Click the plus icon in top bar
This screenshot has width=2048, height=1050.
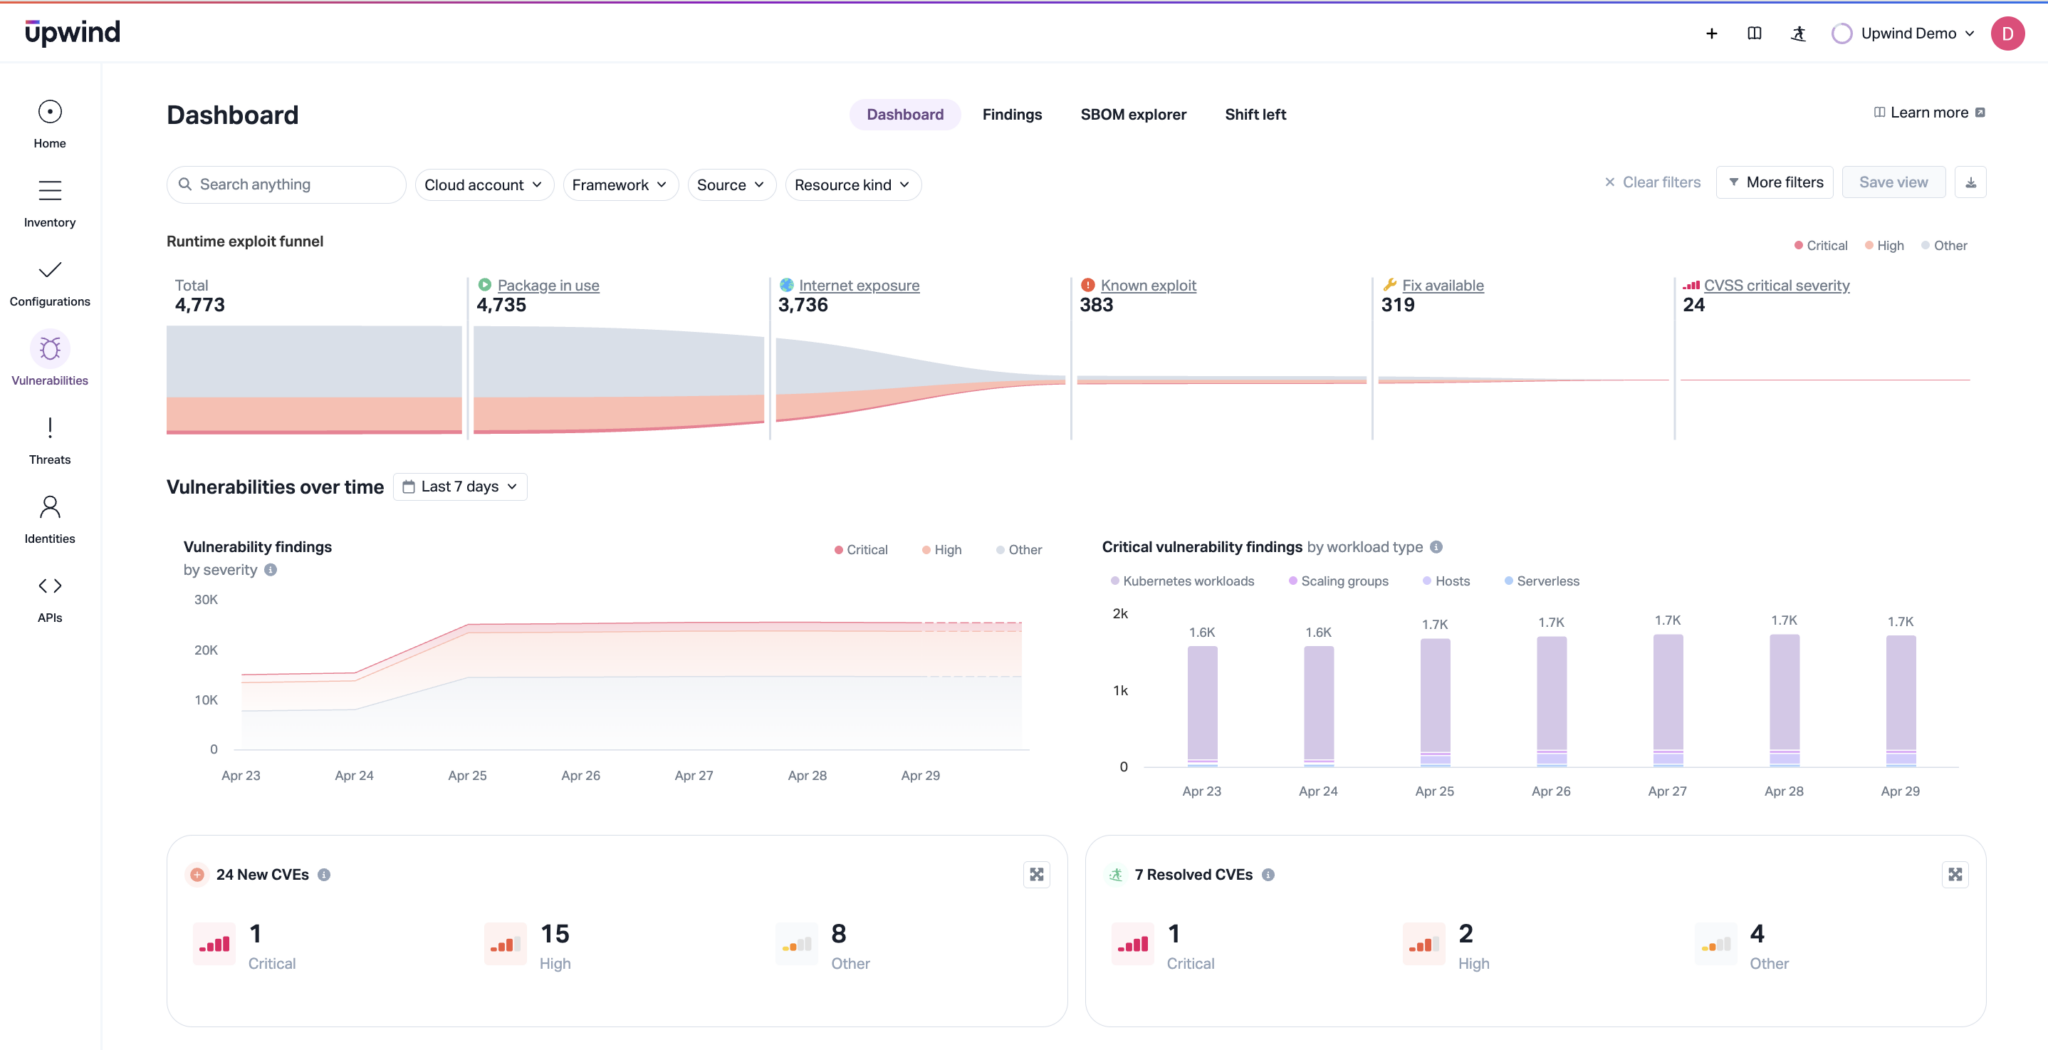(1711, 34)
